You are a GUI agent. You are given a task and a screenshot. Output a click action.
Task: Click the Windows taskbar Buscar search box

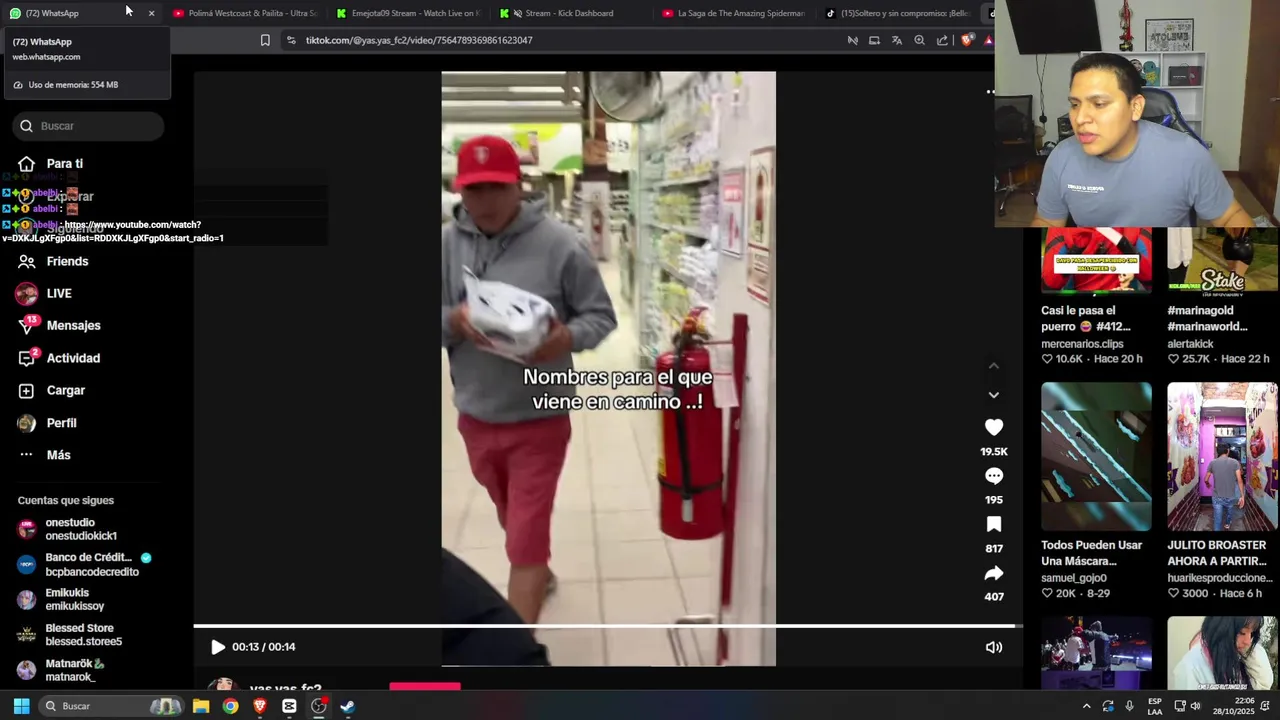coord(112,706)
